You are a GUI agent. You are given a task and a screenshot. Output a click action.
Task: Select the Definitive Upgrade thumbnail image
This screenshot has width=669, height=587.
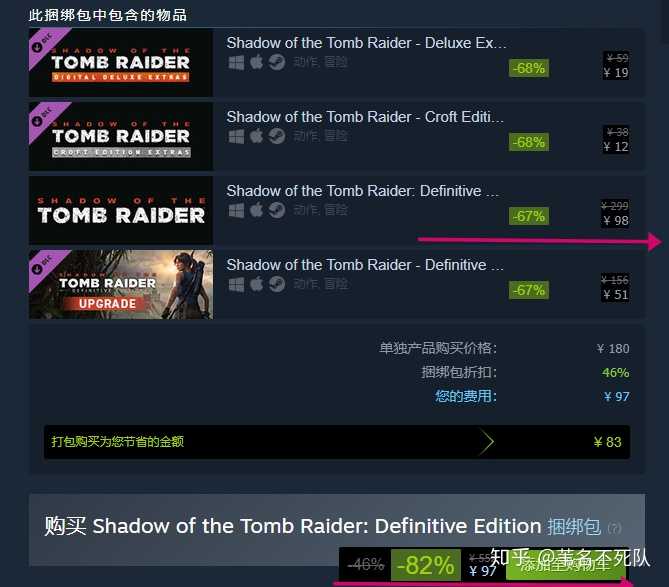click(x=121, y=285)
